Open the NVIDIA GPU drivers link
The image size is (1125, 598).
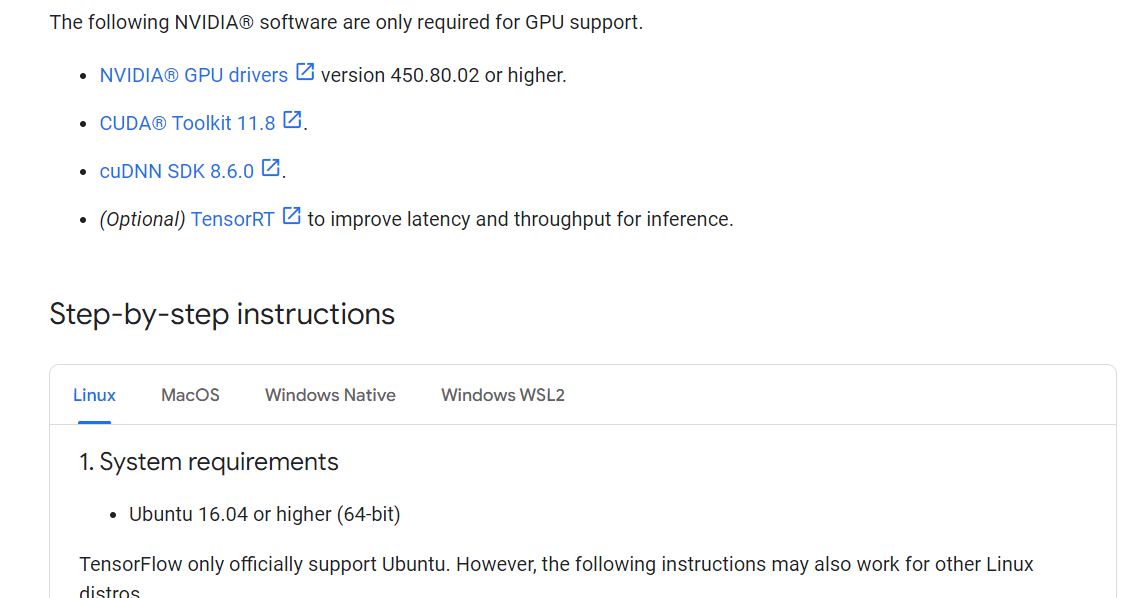(x=193, y=75)
